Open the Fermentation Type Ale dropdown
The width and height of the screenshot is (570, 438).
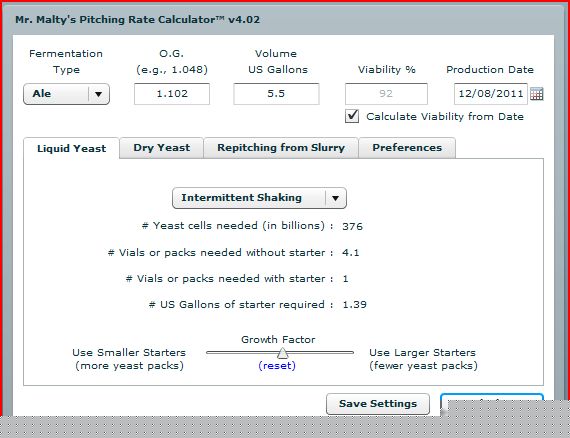67,94
